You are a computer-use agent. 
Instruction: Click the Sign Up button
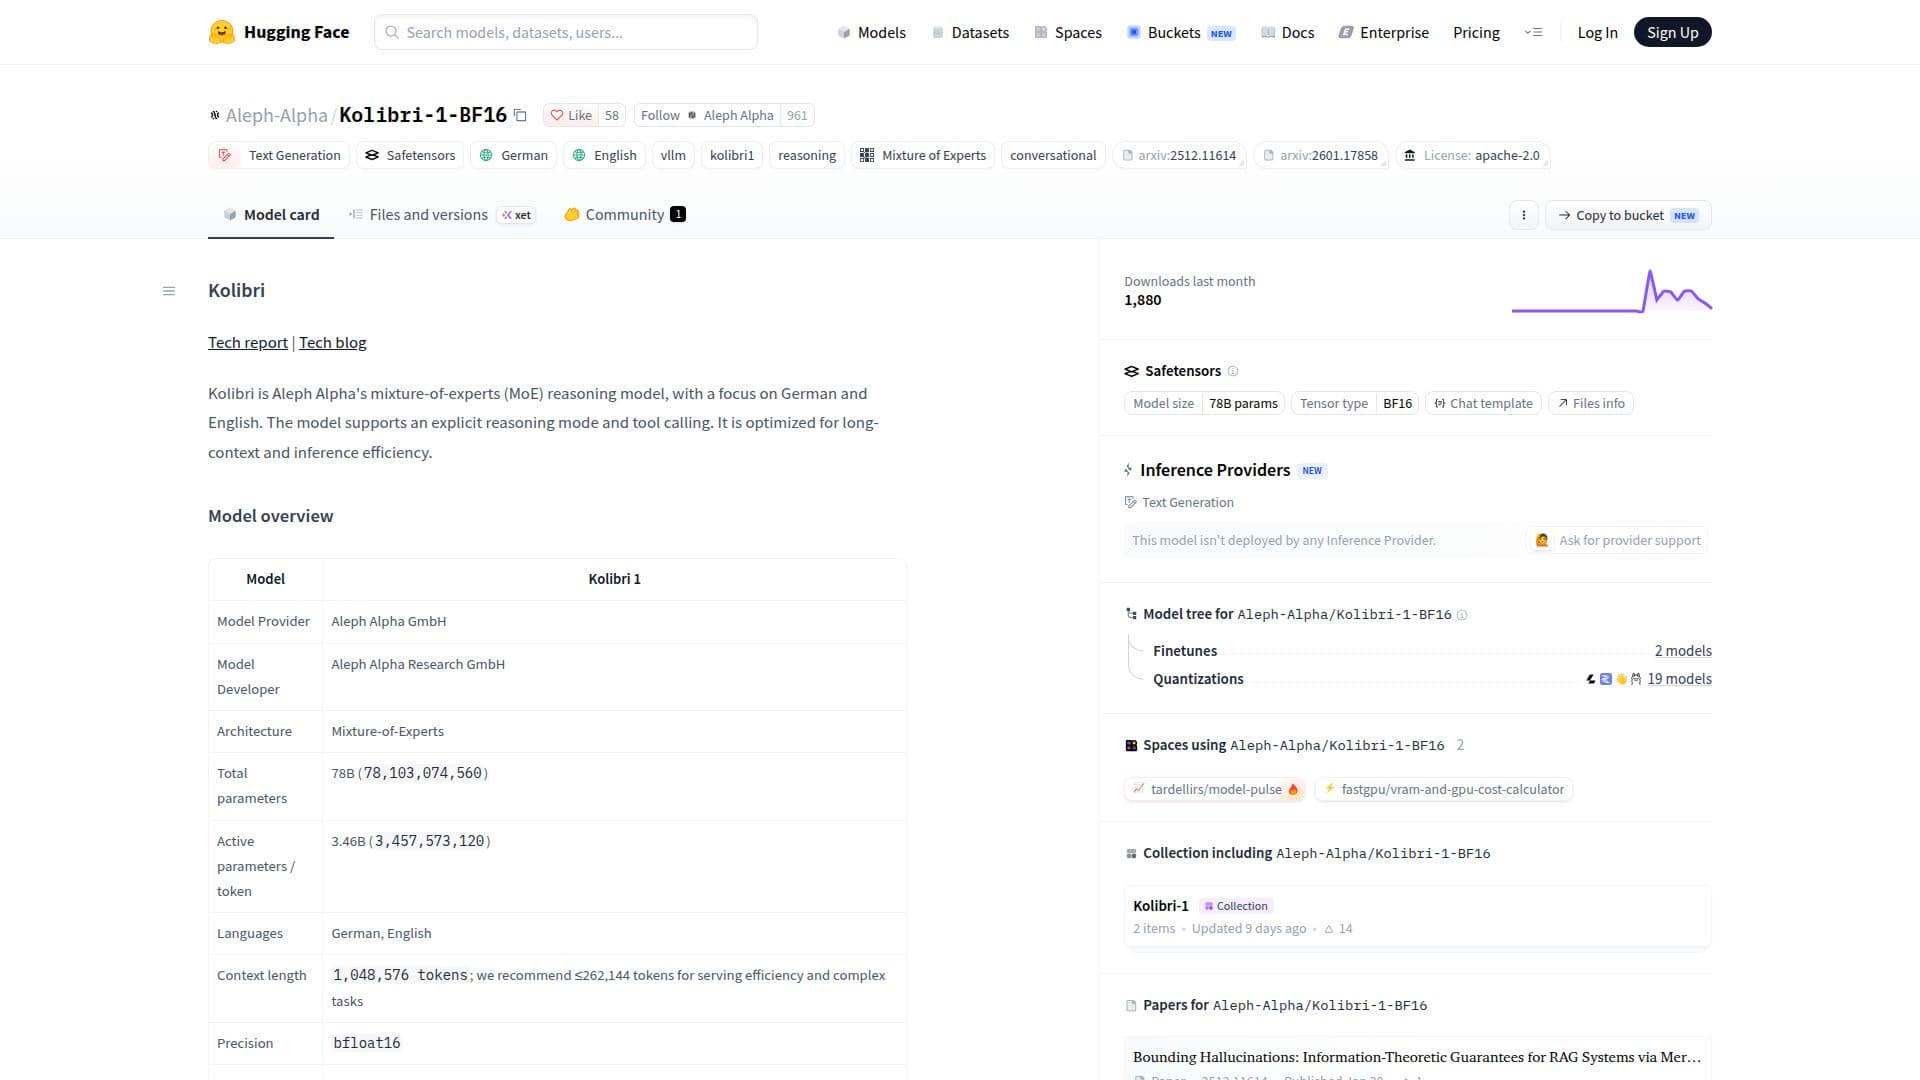1672,32
